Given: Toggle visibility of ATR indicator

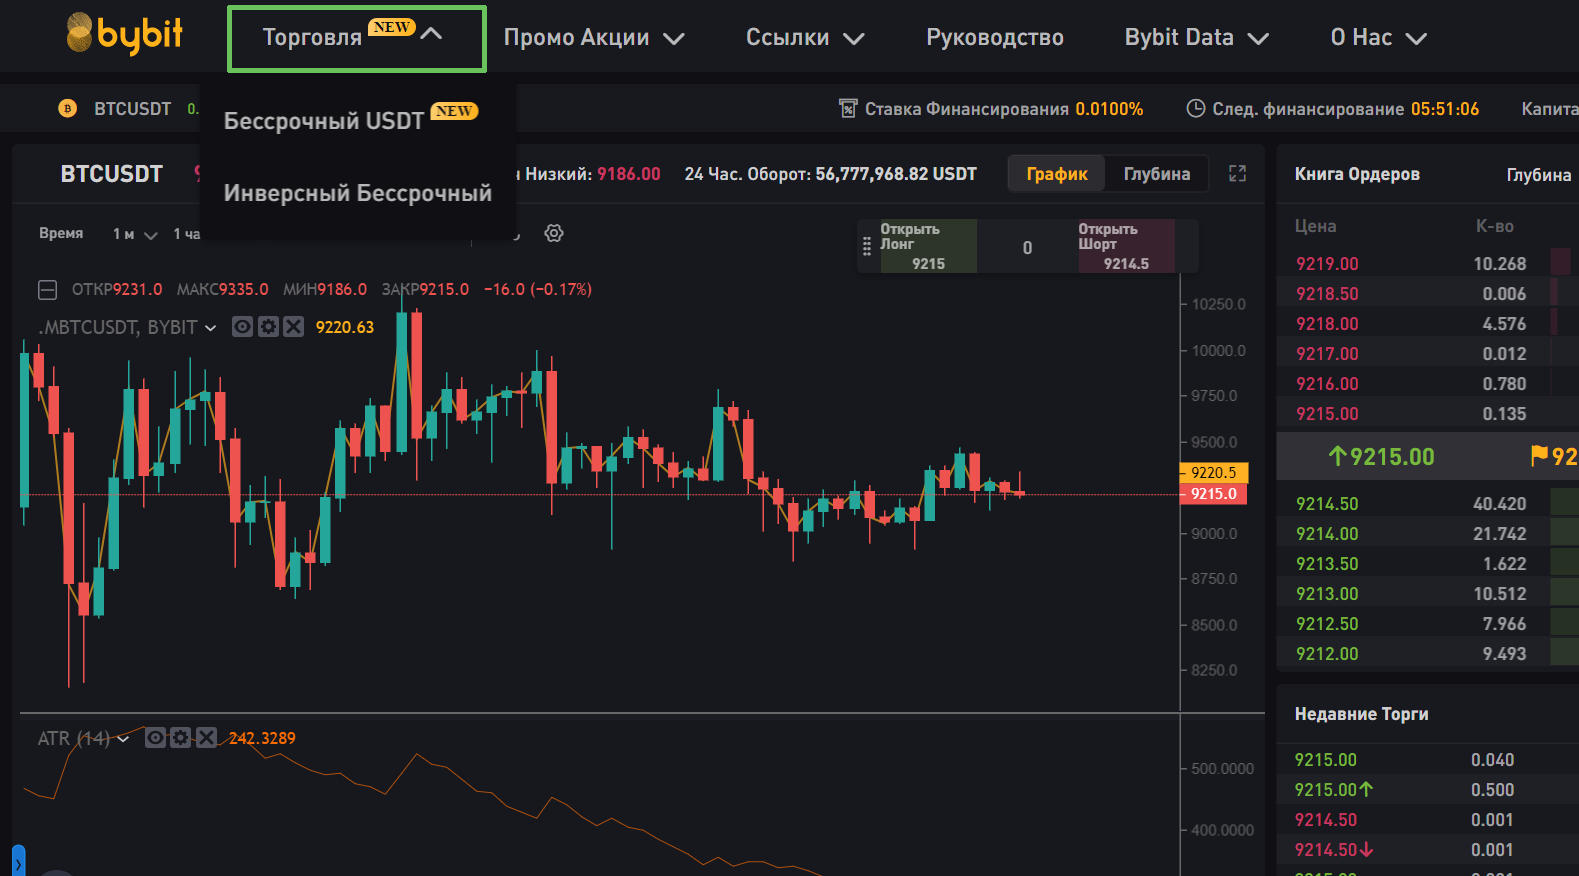Looking at the screenshot, I should [x=155, y=738].
